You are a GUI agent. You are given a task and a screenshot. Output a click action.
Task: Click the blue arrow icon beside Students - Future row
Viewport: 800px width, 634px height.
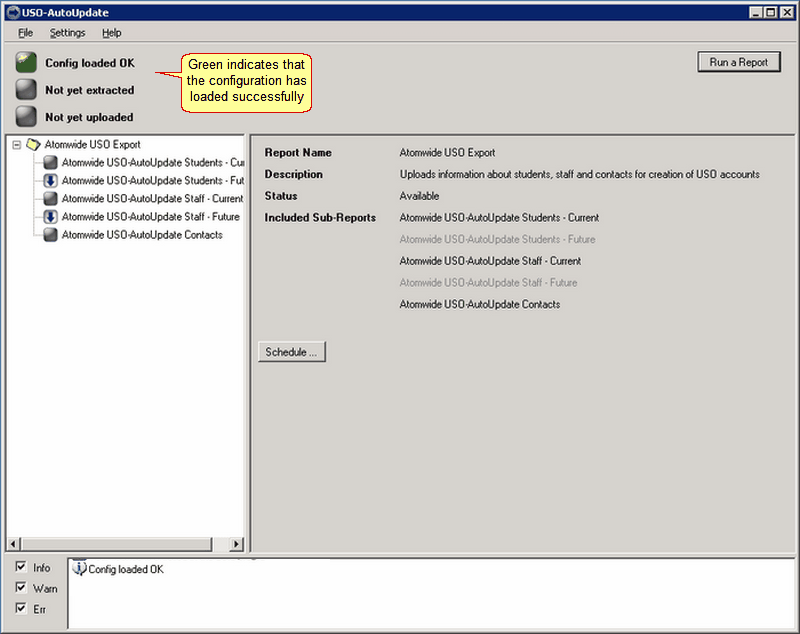click(50, 181)
